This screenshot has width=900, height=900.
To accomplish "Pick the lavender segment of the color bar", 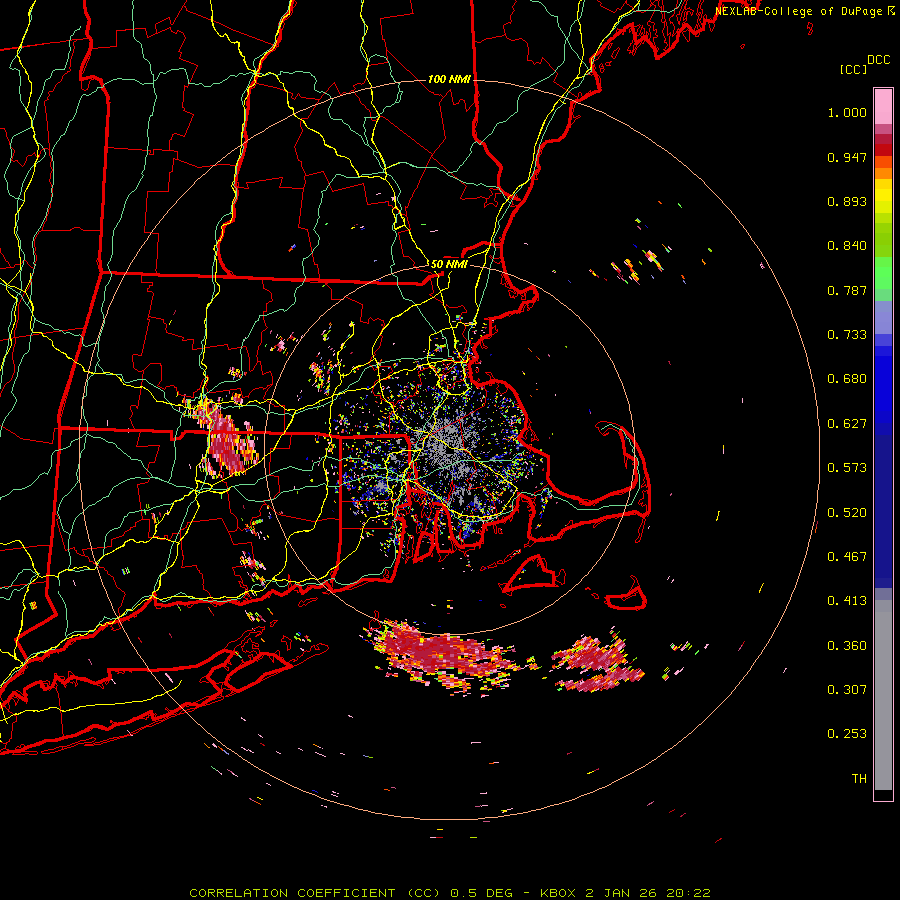I will (883, 318).
